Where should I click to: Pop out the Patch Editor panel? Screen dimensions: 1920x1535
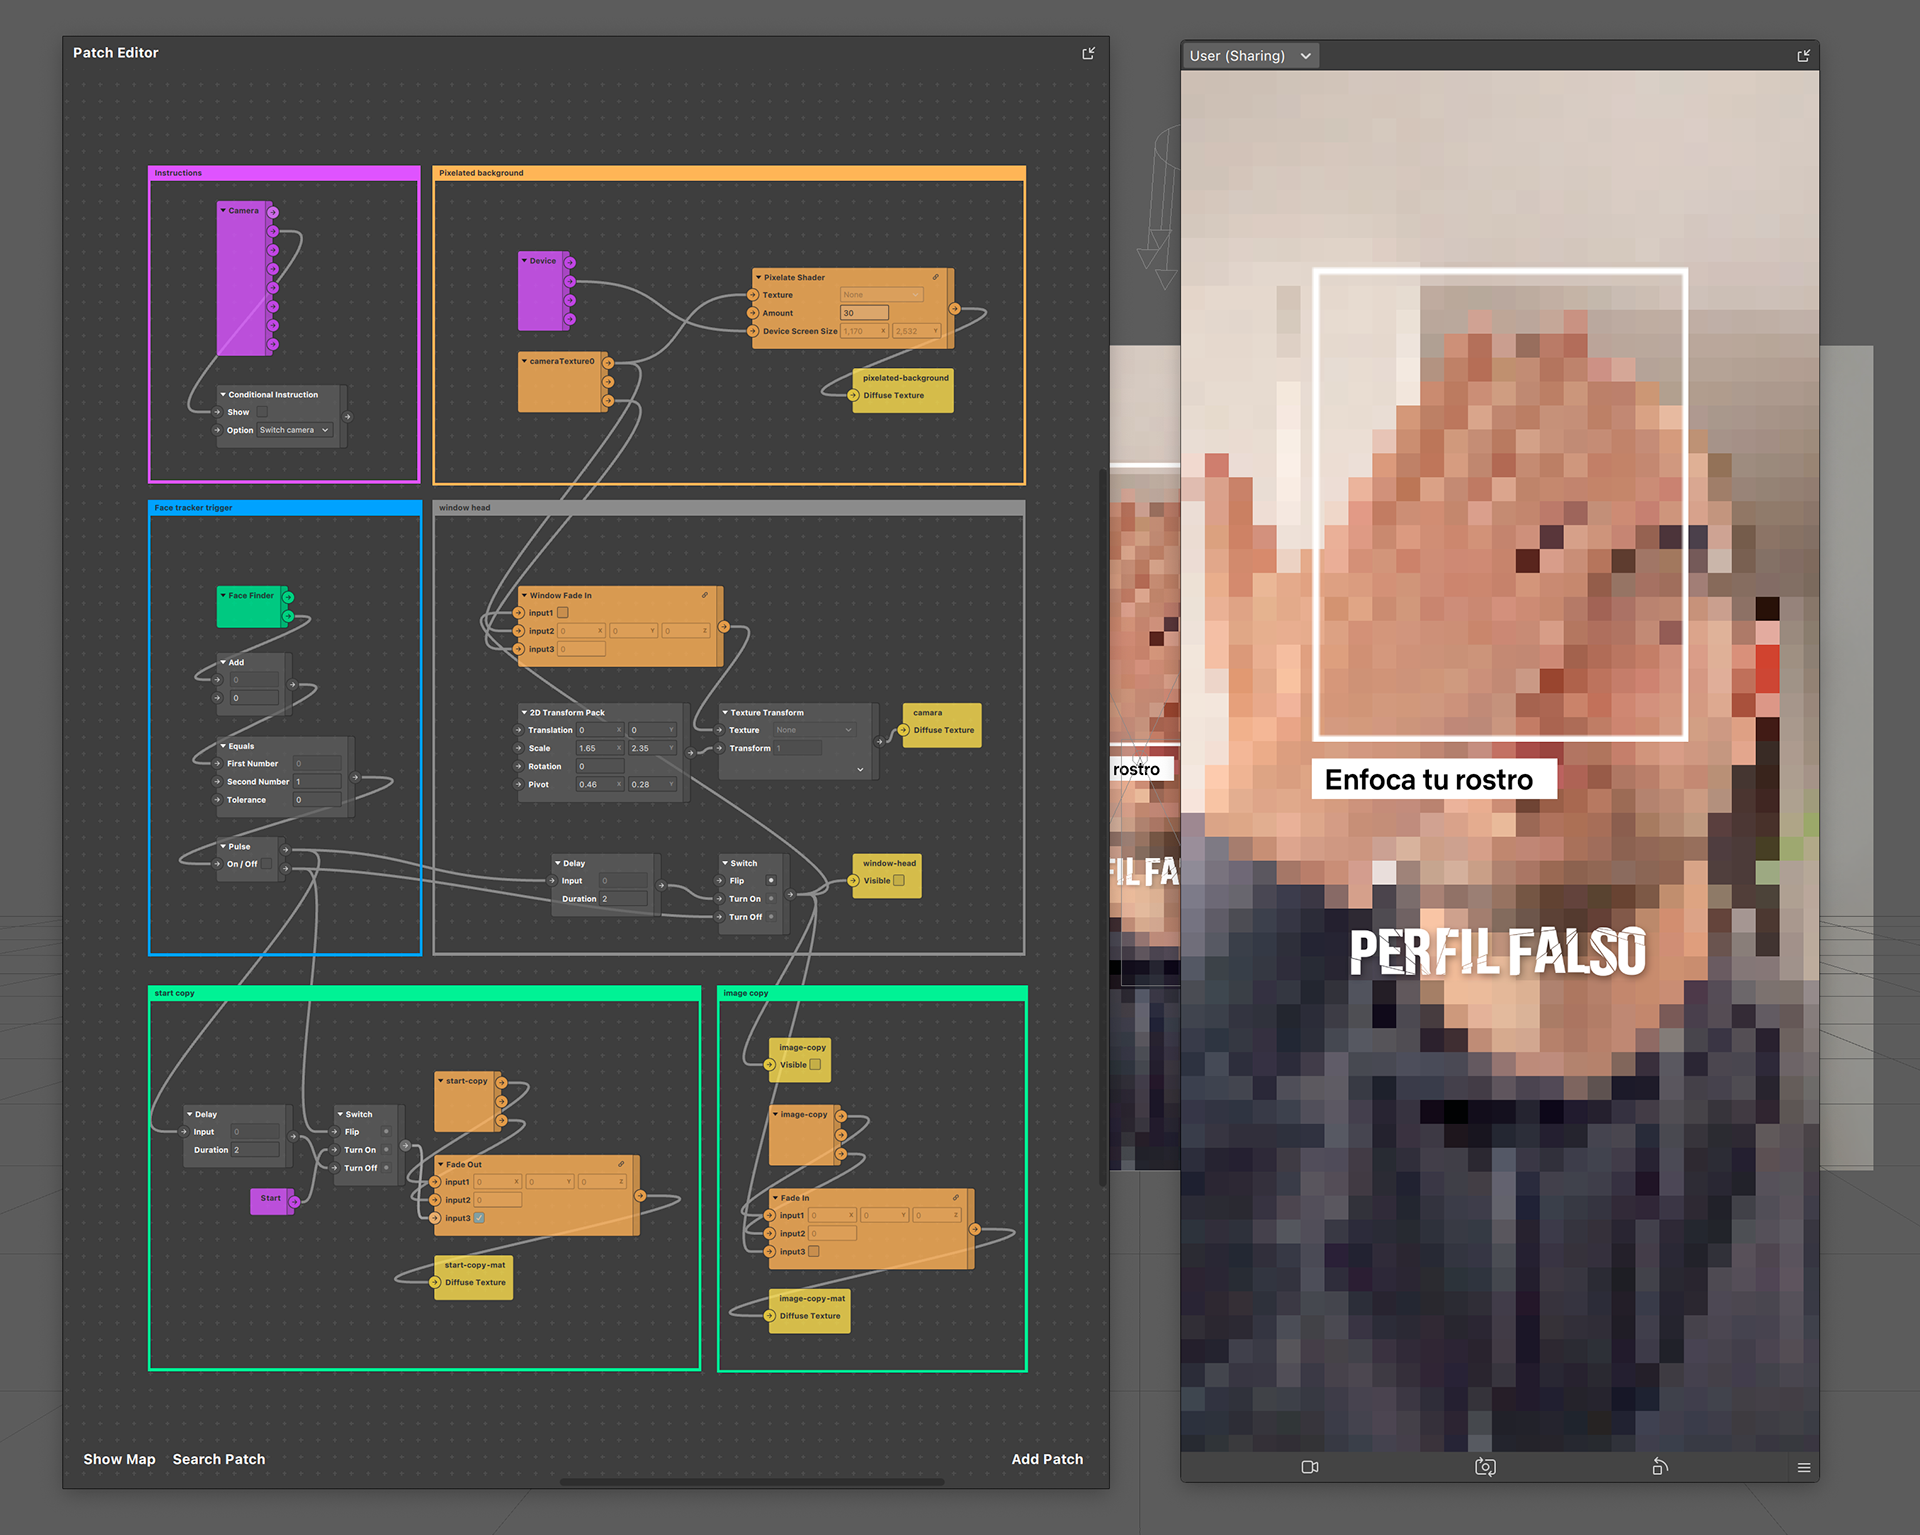click(x=1089, y=53)
